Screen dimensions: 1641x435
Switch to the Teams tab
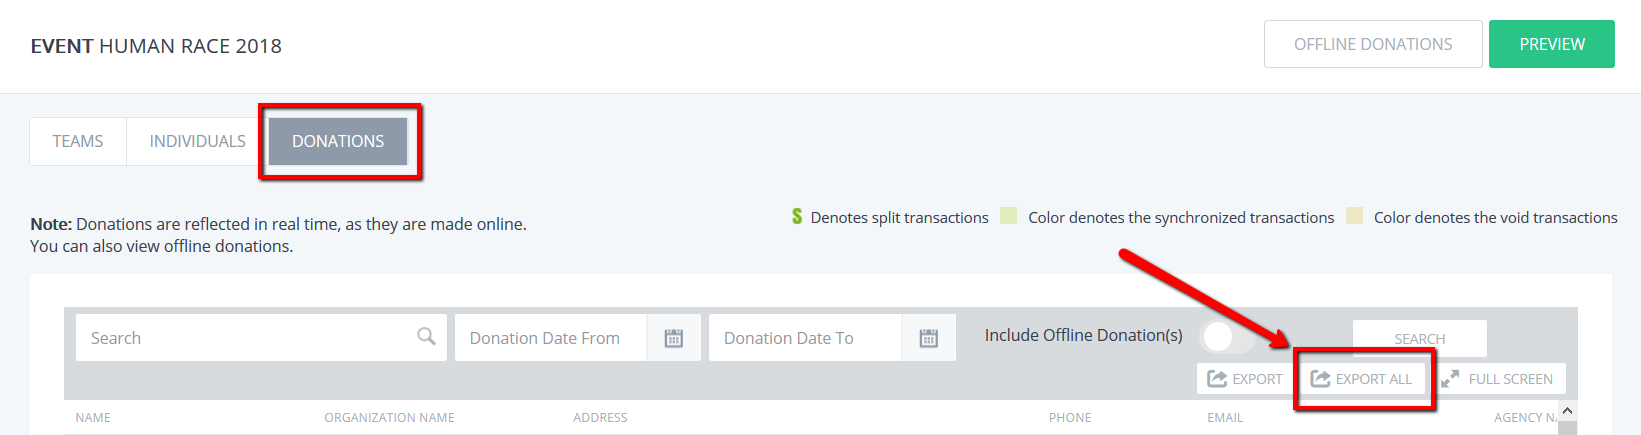point(78,141)
